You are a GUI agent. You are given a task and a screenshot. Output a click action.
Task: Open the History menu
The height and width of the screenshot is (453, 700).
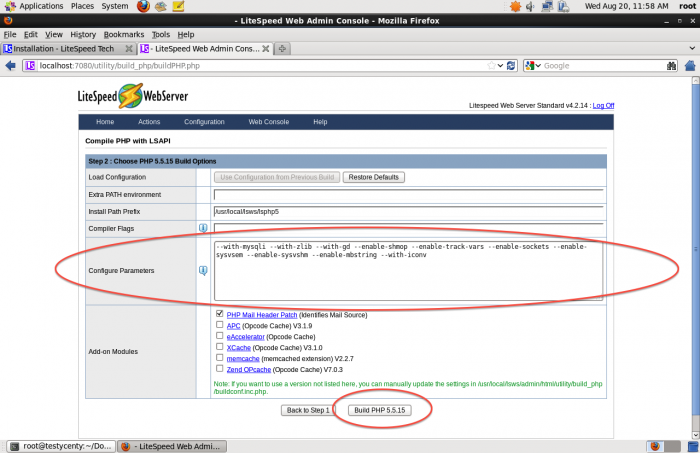coord(83,34)
